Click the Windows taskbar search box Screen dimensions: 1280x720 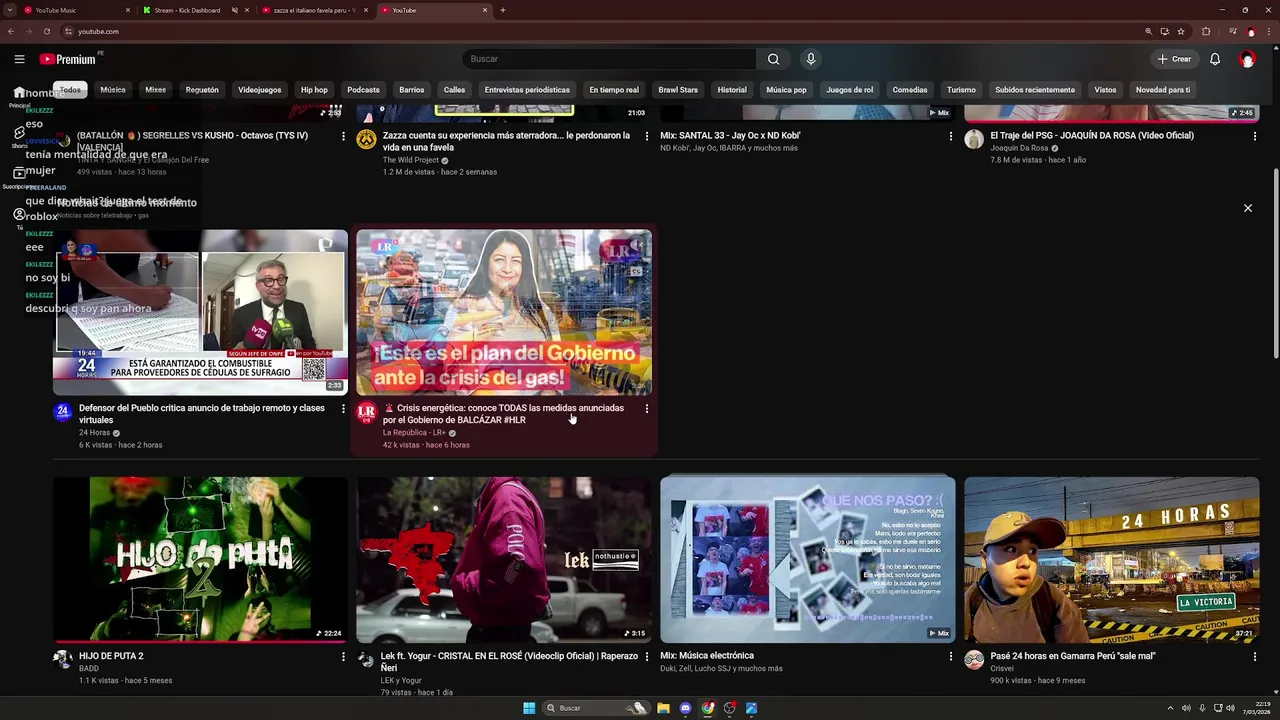pos(596,708)
